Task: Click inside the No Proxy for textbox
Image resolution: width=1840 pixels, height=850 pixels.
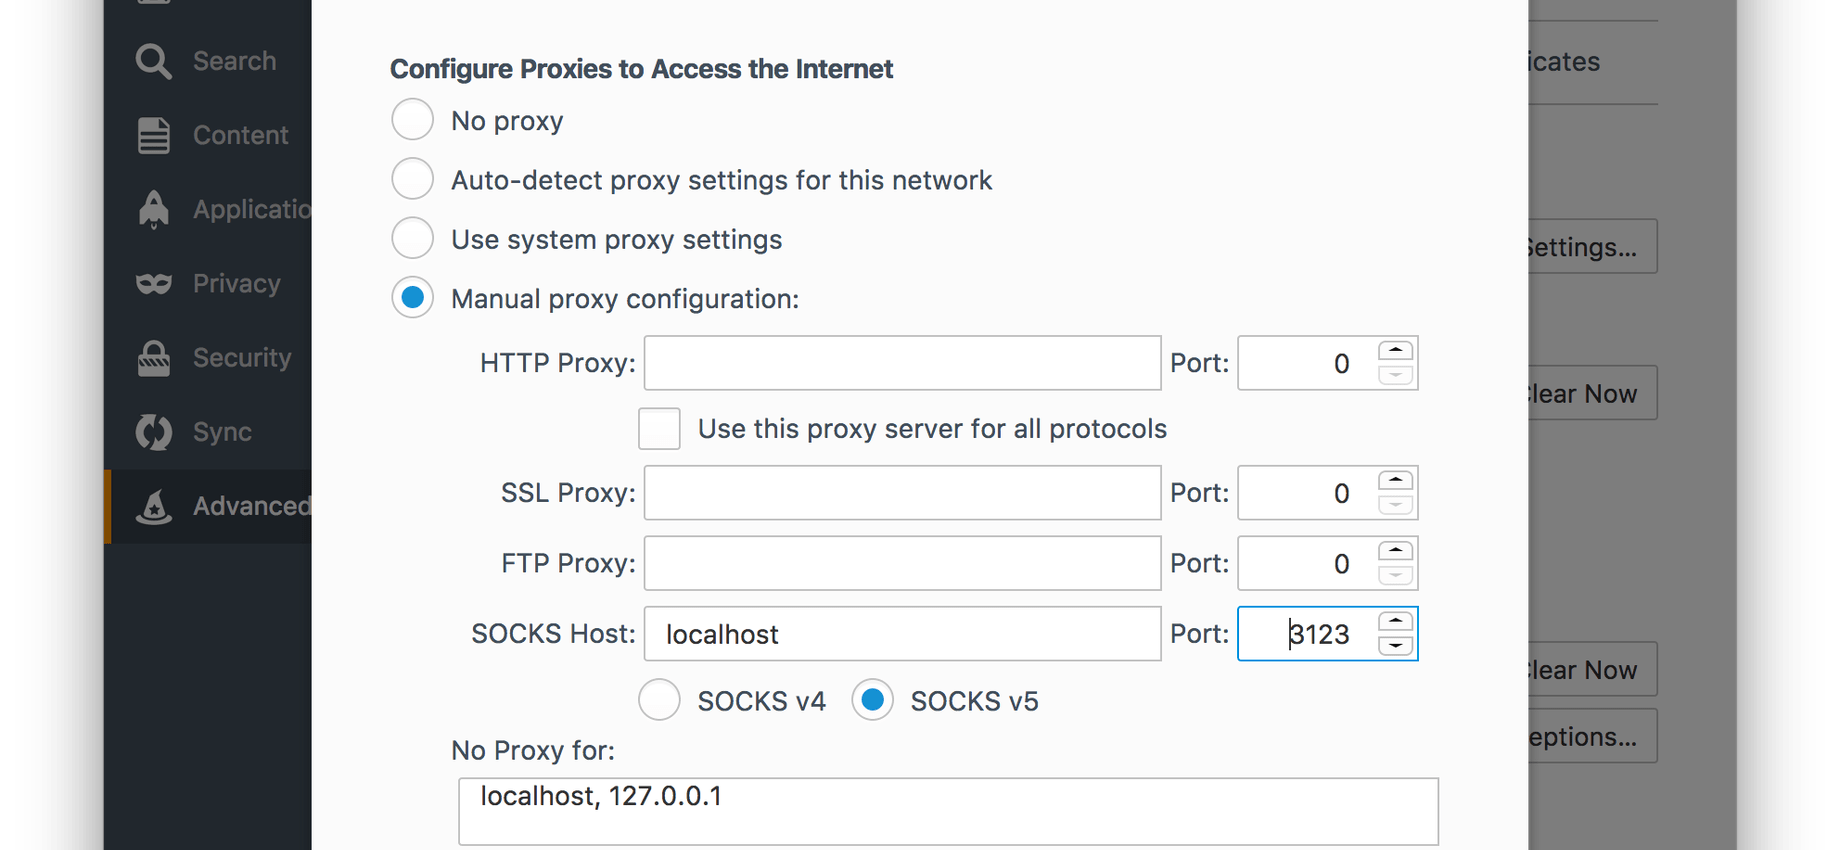Action: [x=948, y=811]
